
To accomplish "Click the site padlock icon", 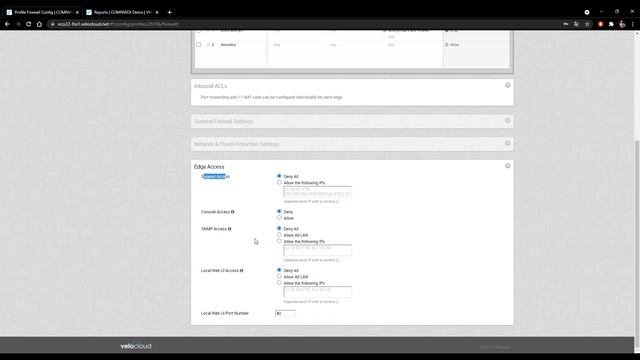I will coord(52,24).
